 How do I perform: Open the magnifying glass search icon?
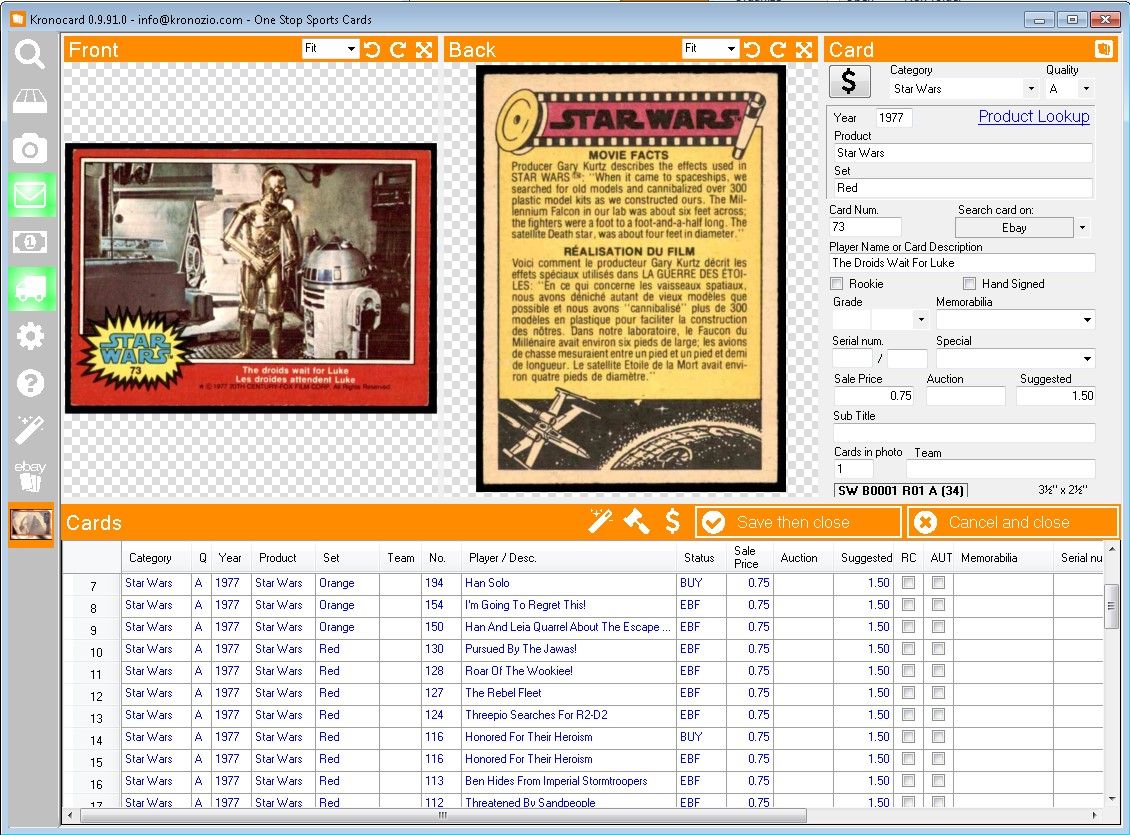pos(30,54)
